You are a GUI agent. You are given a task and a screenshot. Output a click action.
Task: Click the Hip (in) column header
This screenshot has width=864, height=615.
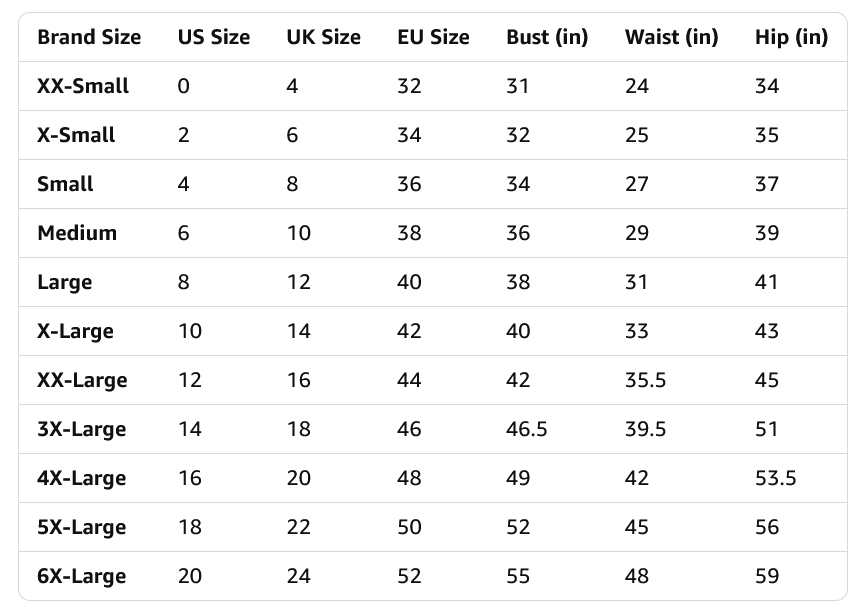point(791,37)
